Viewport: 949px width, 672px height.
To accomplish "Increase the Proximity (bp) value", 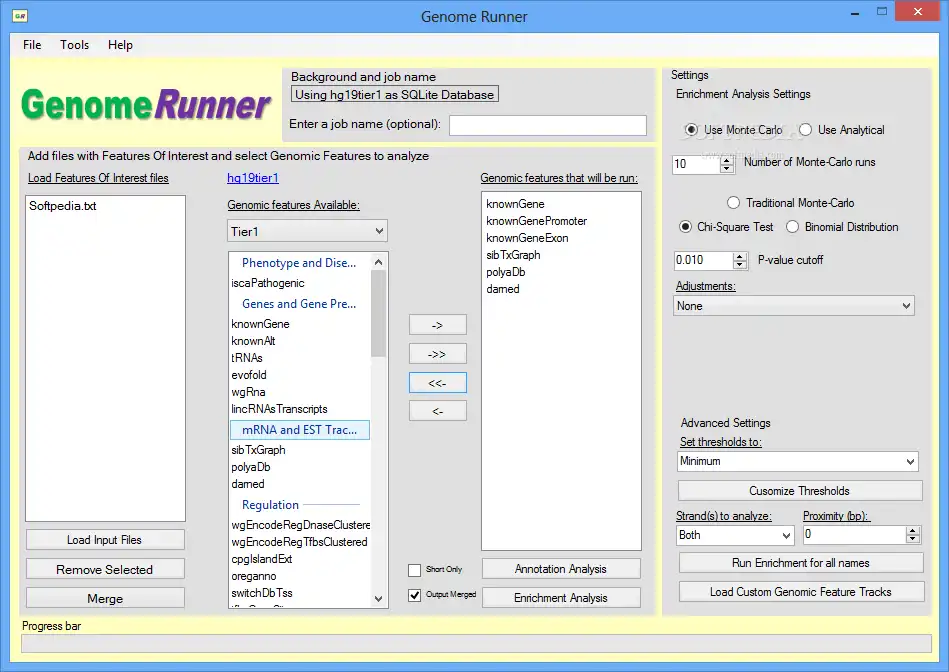I will [913, 531].
